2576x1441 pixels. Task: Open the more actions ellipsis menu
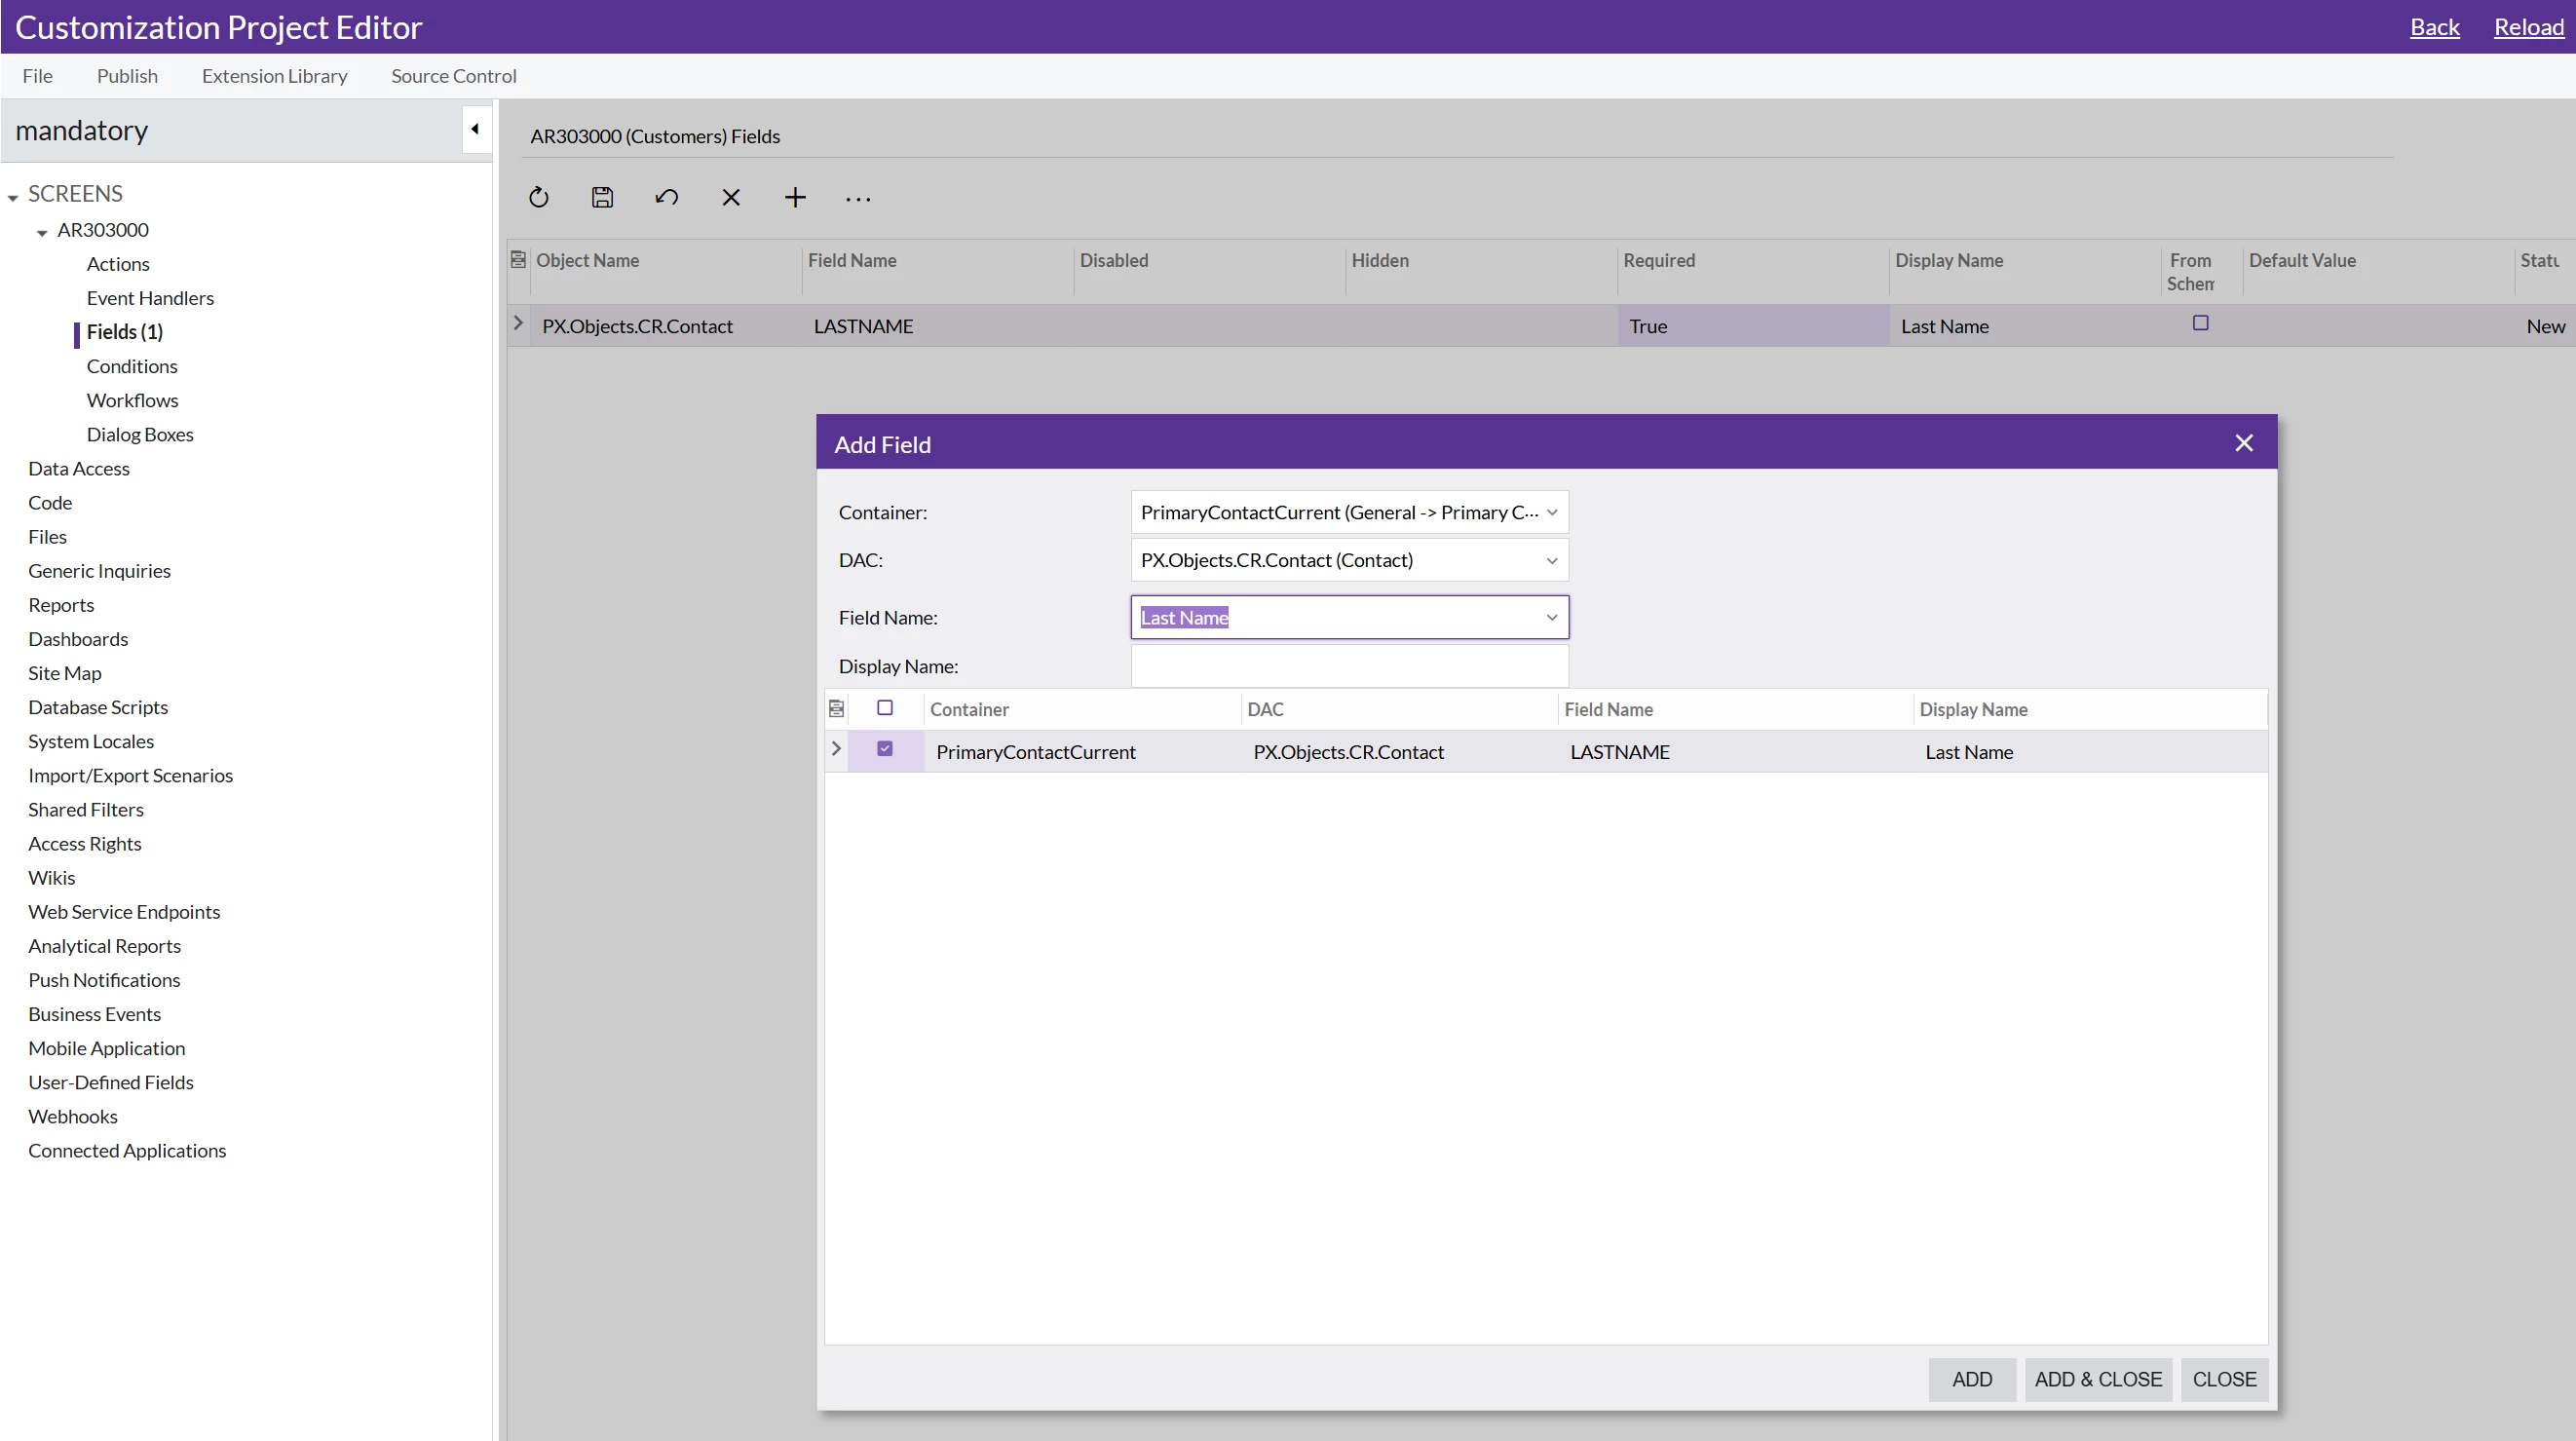(x=858, y=199)
